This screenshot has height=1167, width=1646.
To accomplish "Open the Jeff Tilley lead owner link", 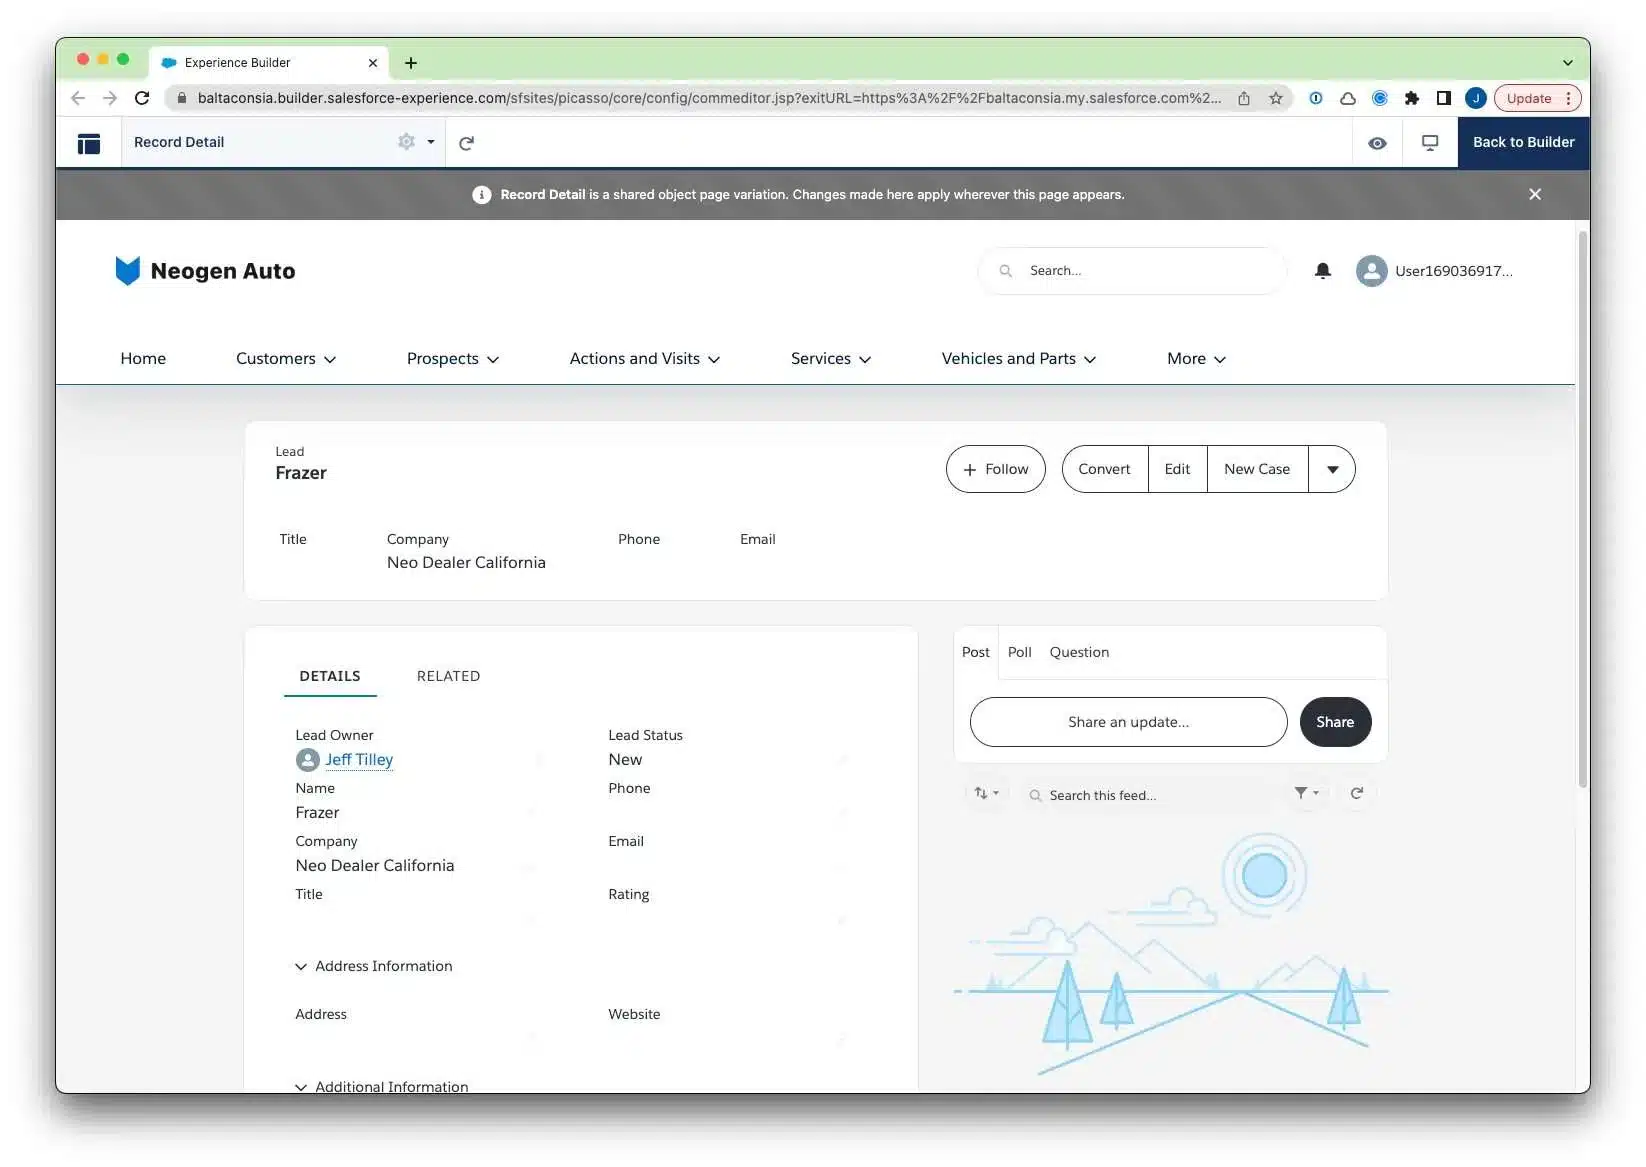I will pyautogui.click(x=359, y=760).
